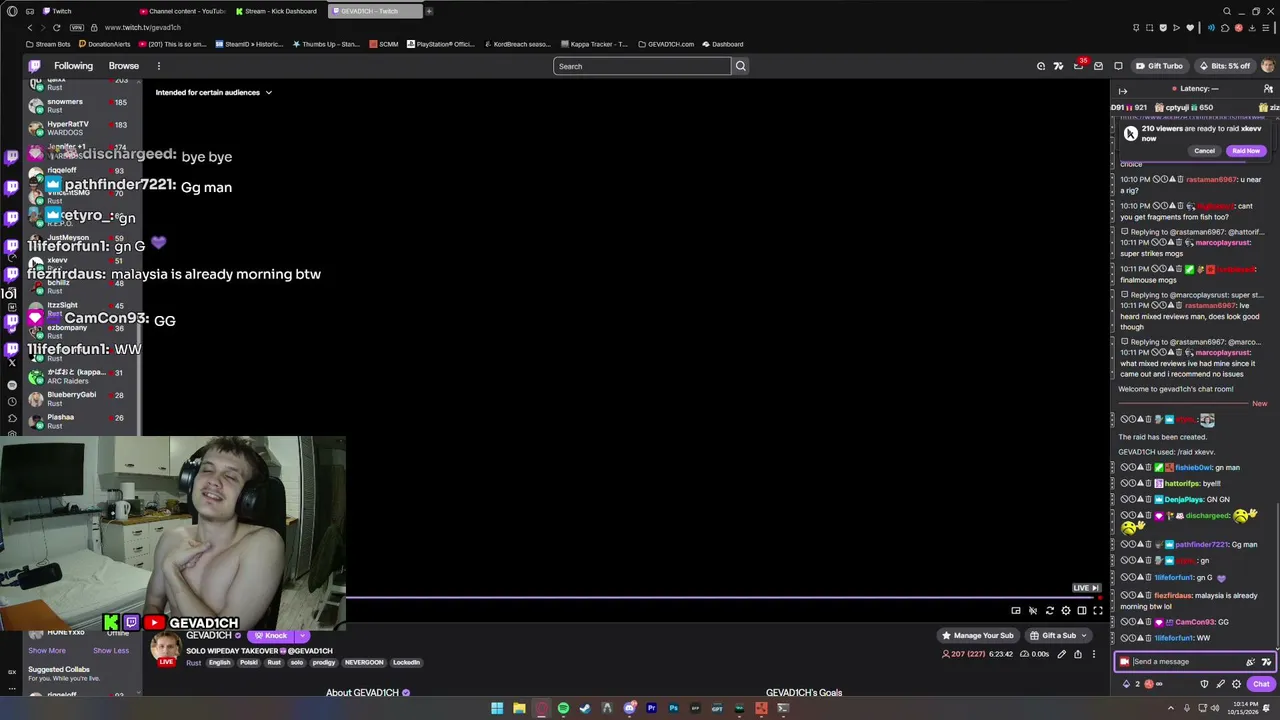The width and height of the screenshot is (1280, 720).
Task: Cancel the raid to xkevv
Action: pos(1204,151)
